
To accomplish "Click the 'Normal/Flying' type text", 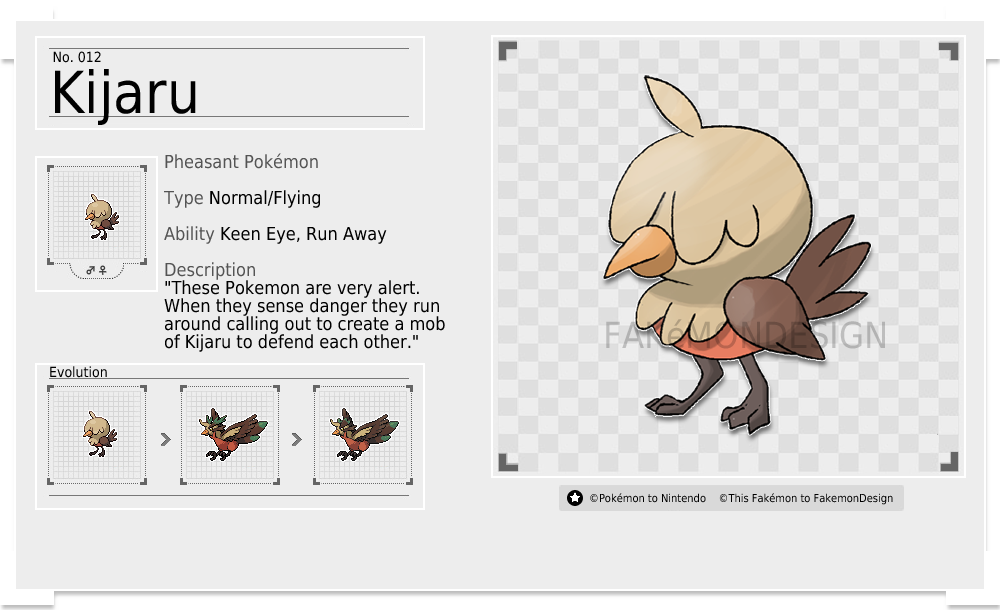I will click(265, 198).
